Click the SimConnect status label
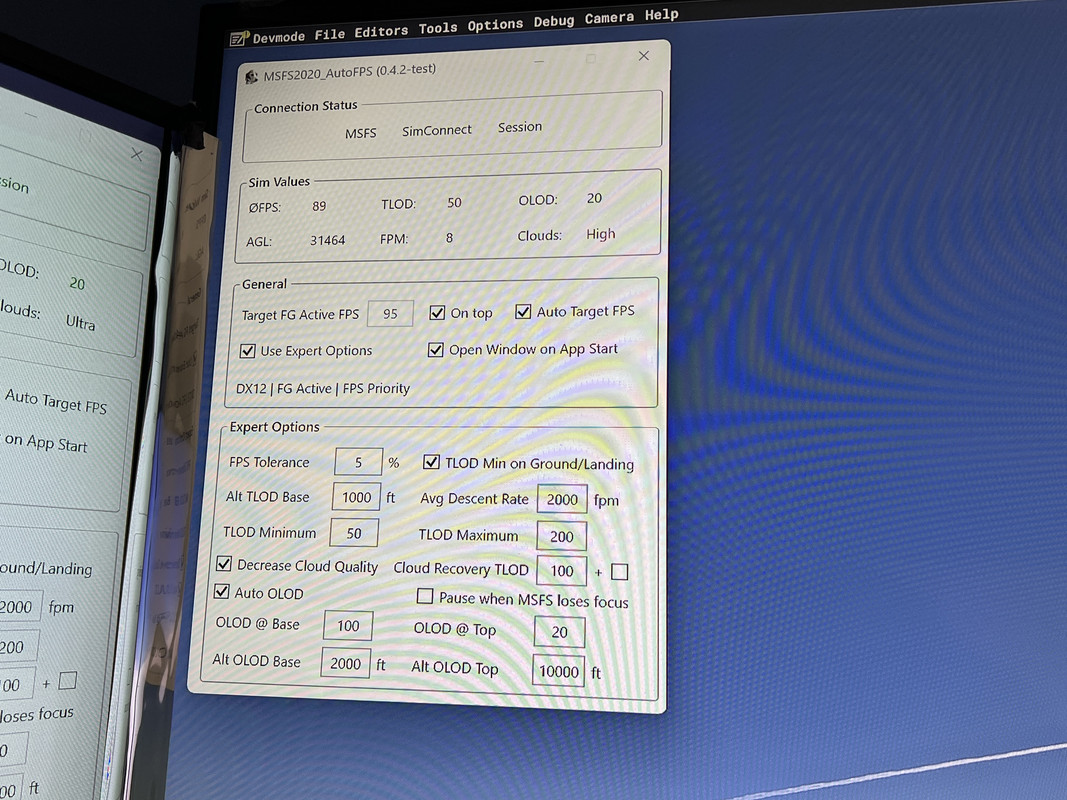Viewport: 1067px width, 800px height. point(436,130)
